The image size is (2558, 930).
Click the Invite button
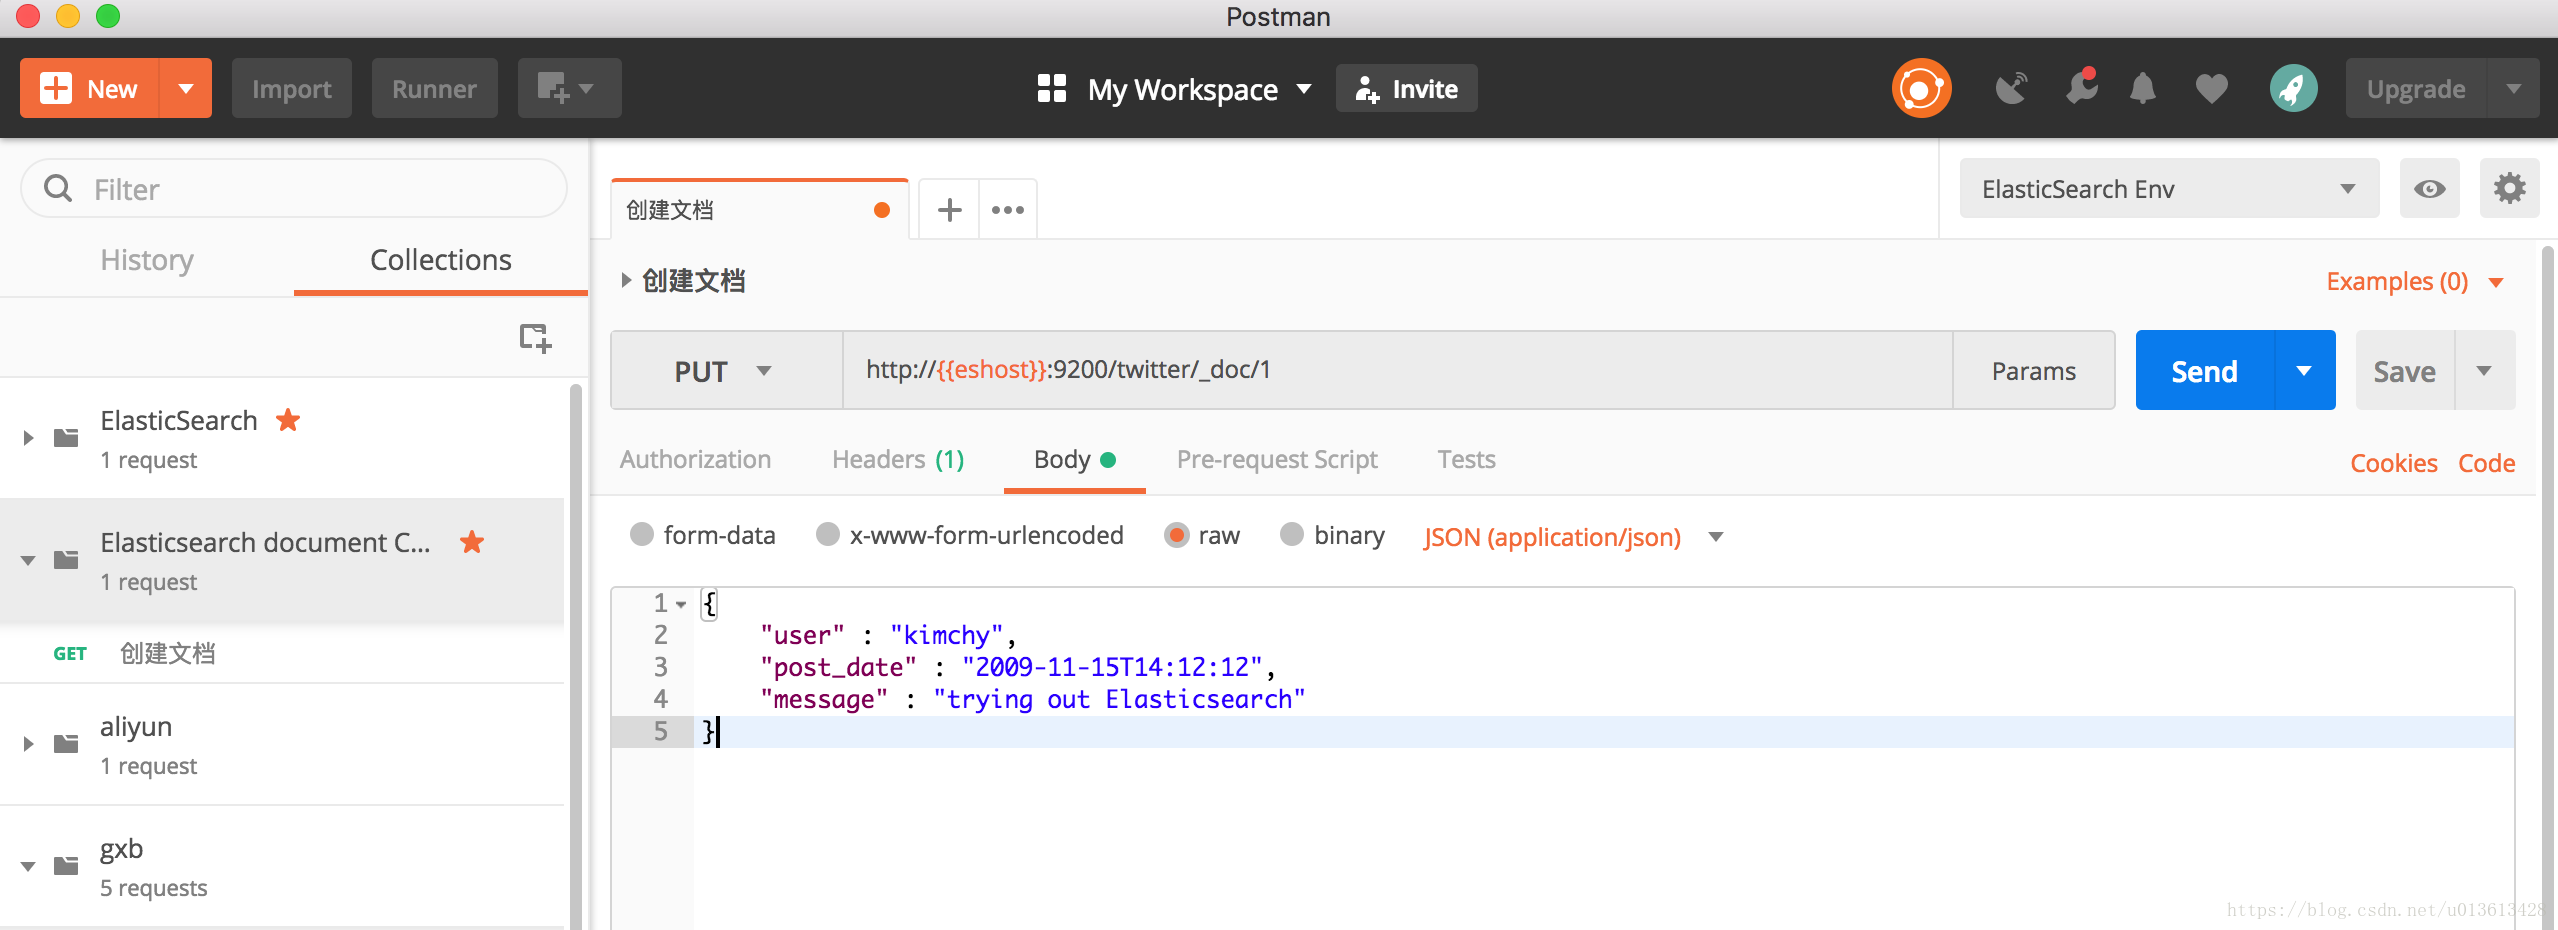[1406, 89]
